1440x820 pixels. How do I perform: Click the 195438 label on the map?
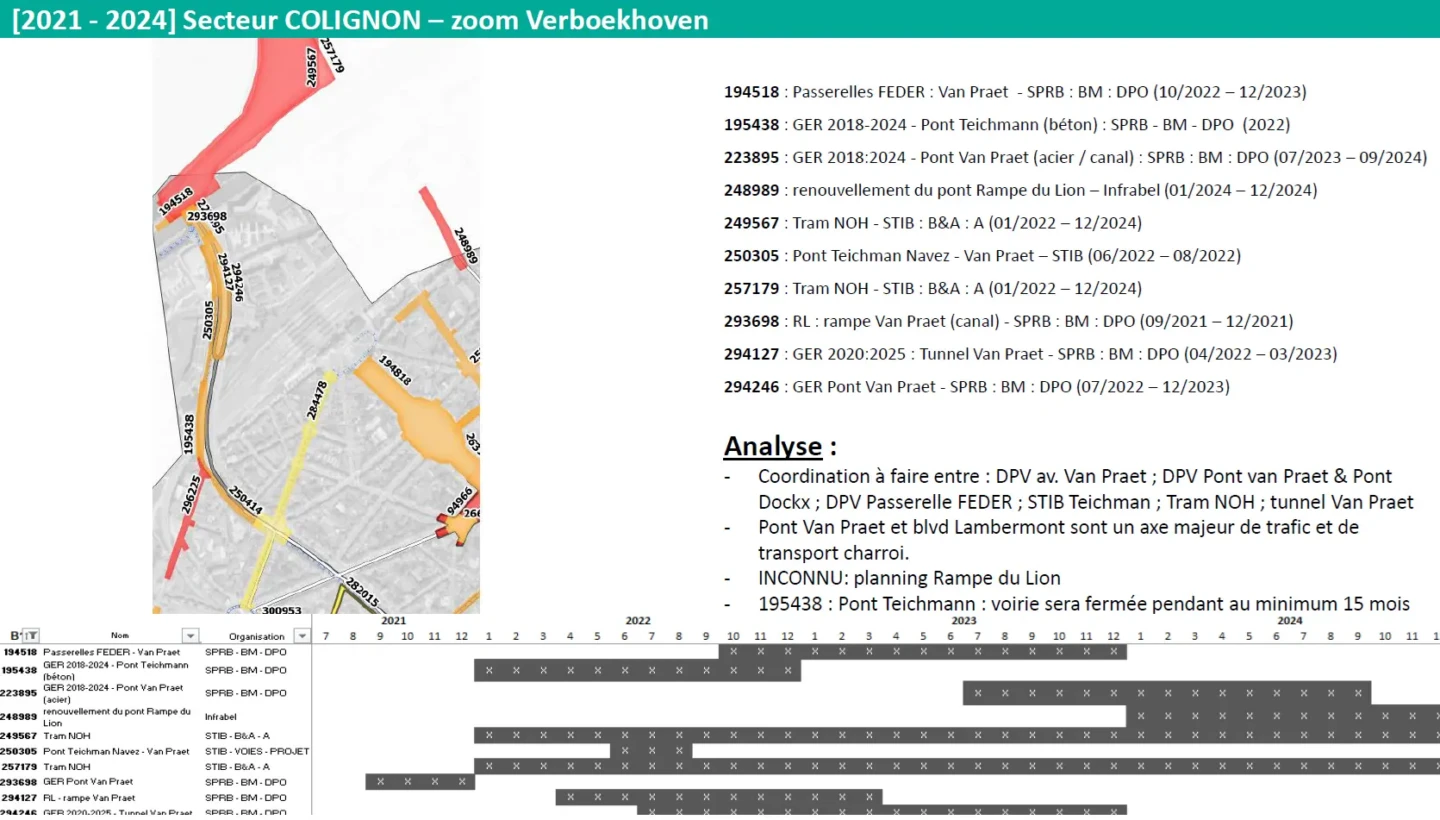pos(189,434)
